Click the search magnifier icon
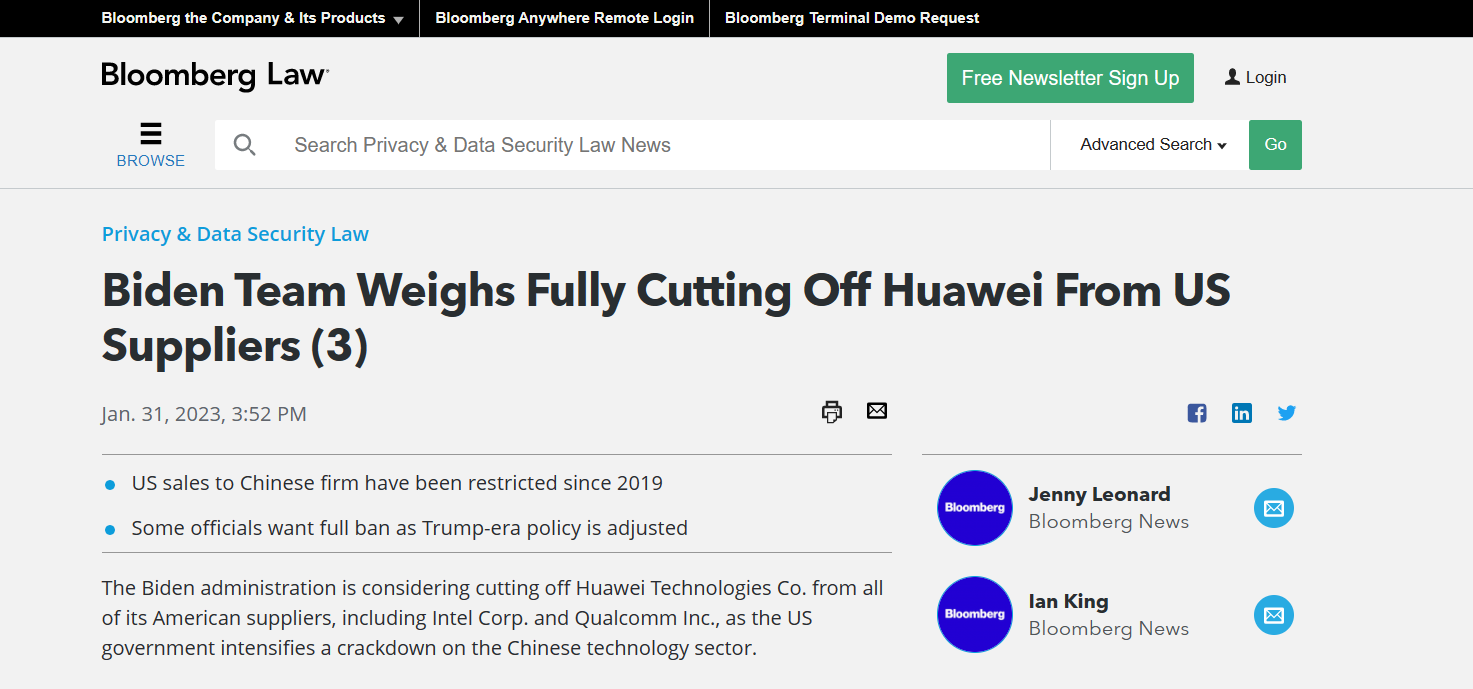Viewport: 1473px width, 689px height. tap(244, 145)
